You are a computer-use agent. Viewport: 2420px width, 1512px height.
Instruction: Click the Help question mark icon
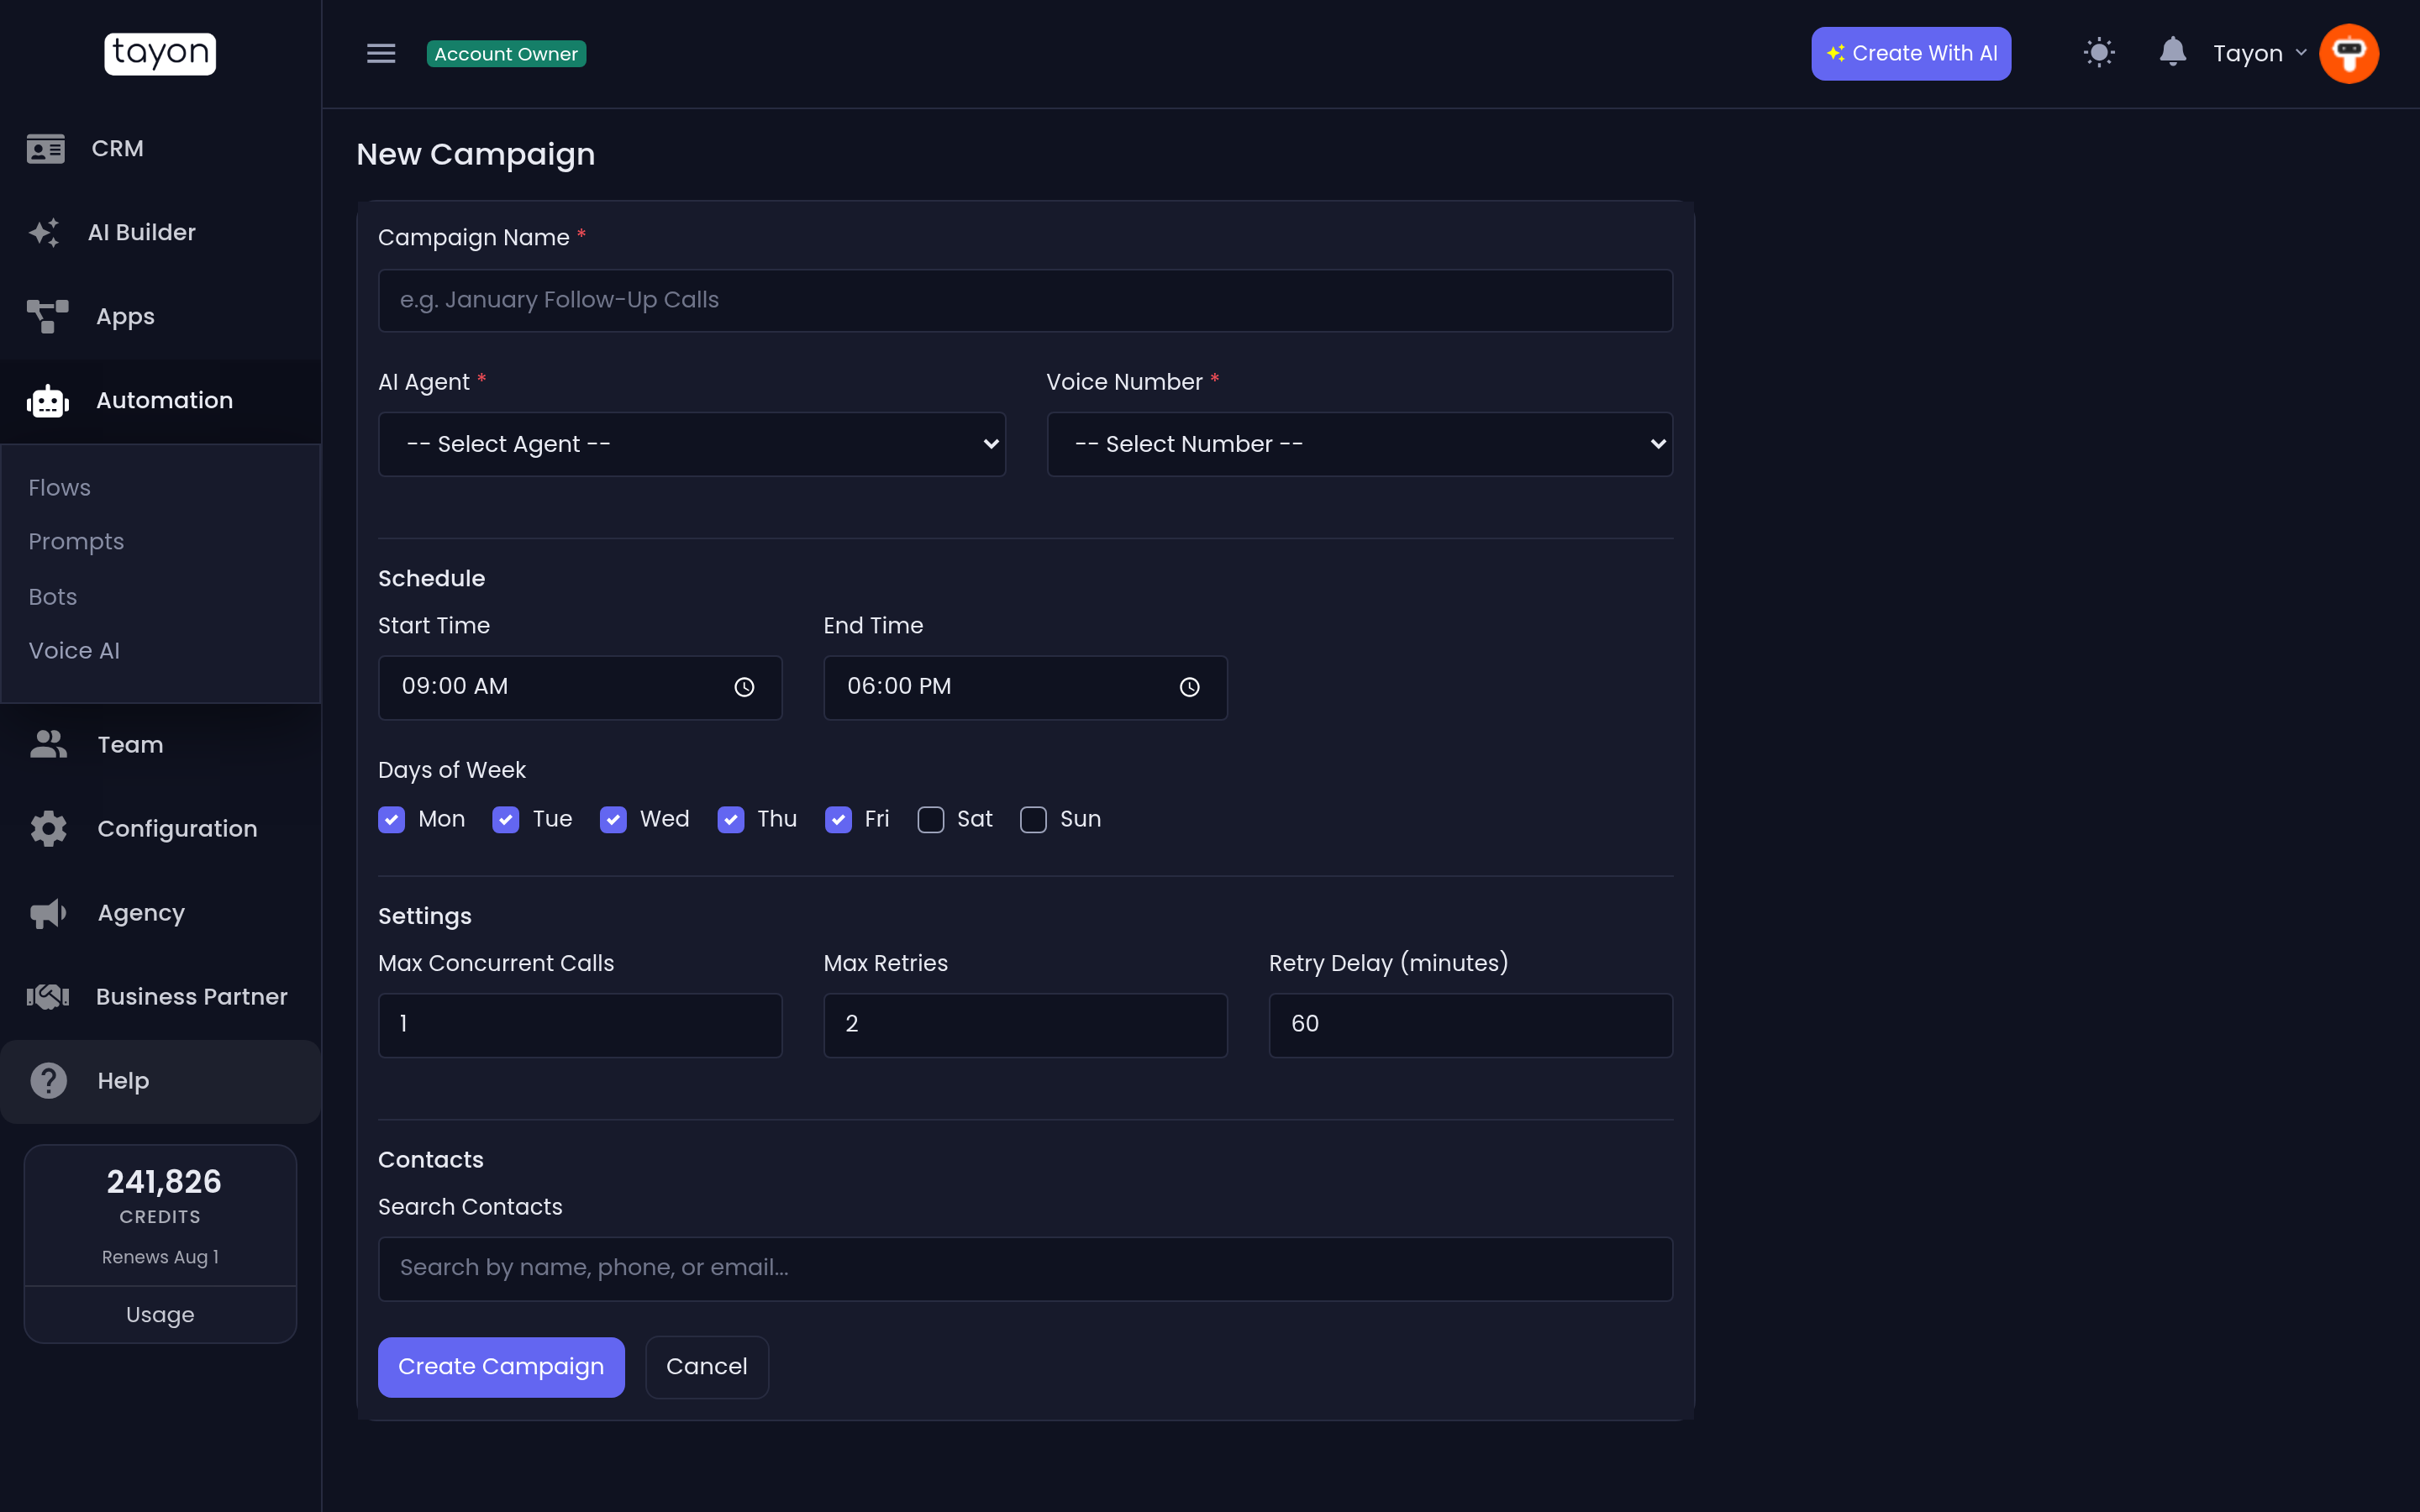[x=48, y=1080]
